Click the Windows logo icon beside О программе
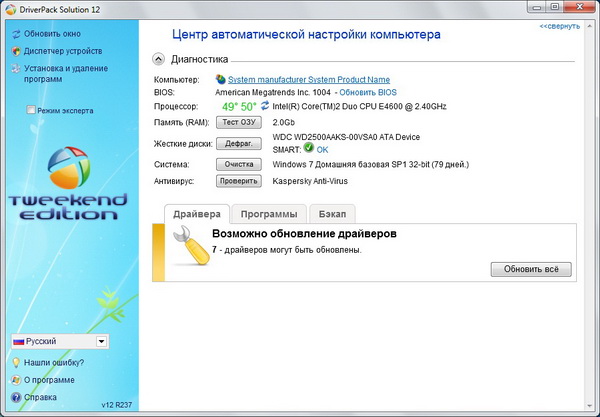Screen dimensions: 600x417 pos(15,380)
